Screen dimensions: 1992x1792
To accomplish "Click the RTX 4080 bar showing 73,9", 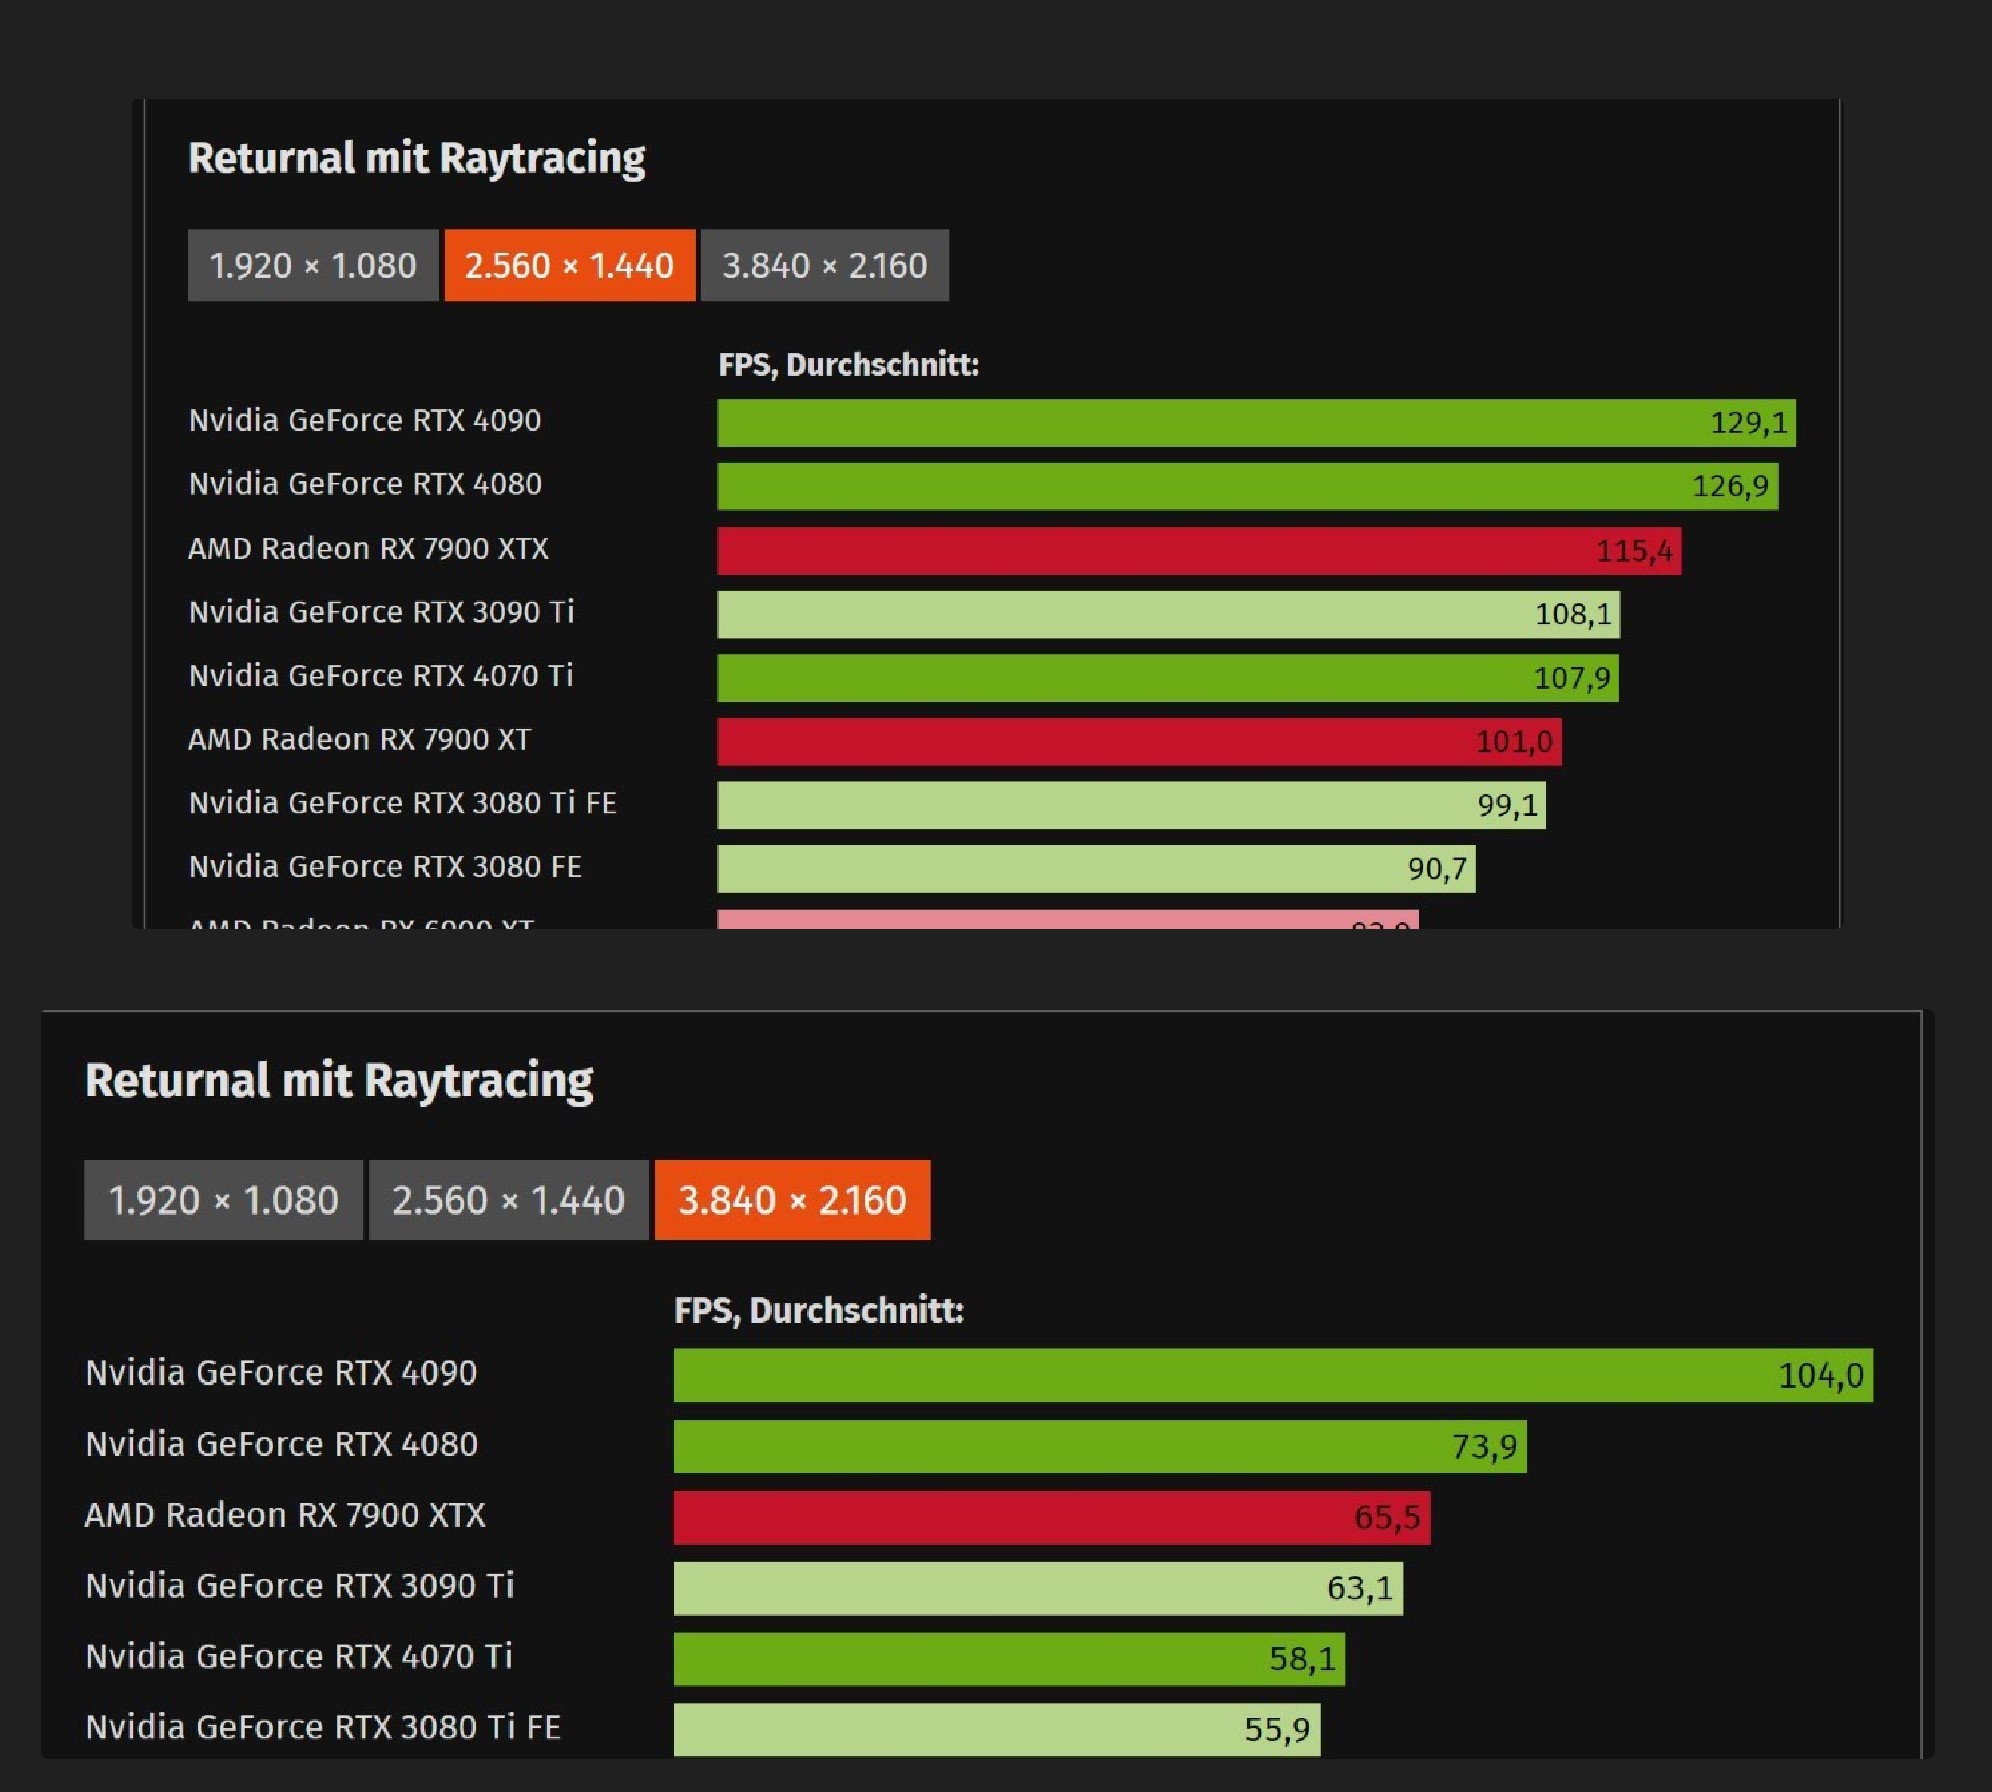I will click(x=1099, y=1446).
